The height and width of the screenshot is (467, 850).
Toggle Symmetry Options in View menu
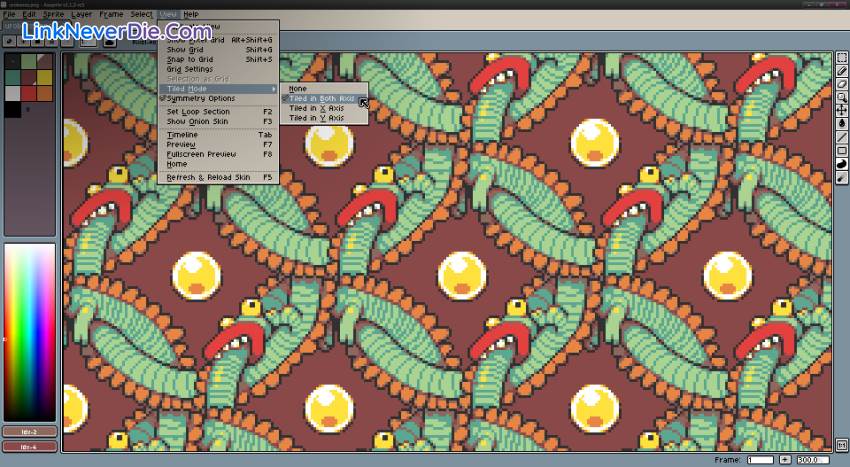(x=201, y=99)
